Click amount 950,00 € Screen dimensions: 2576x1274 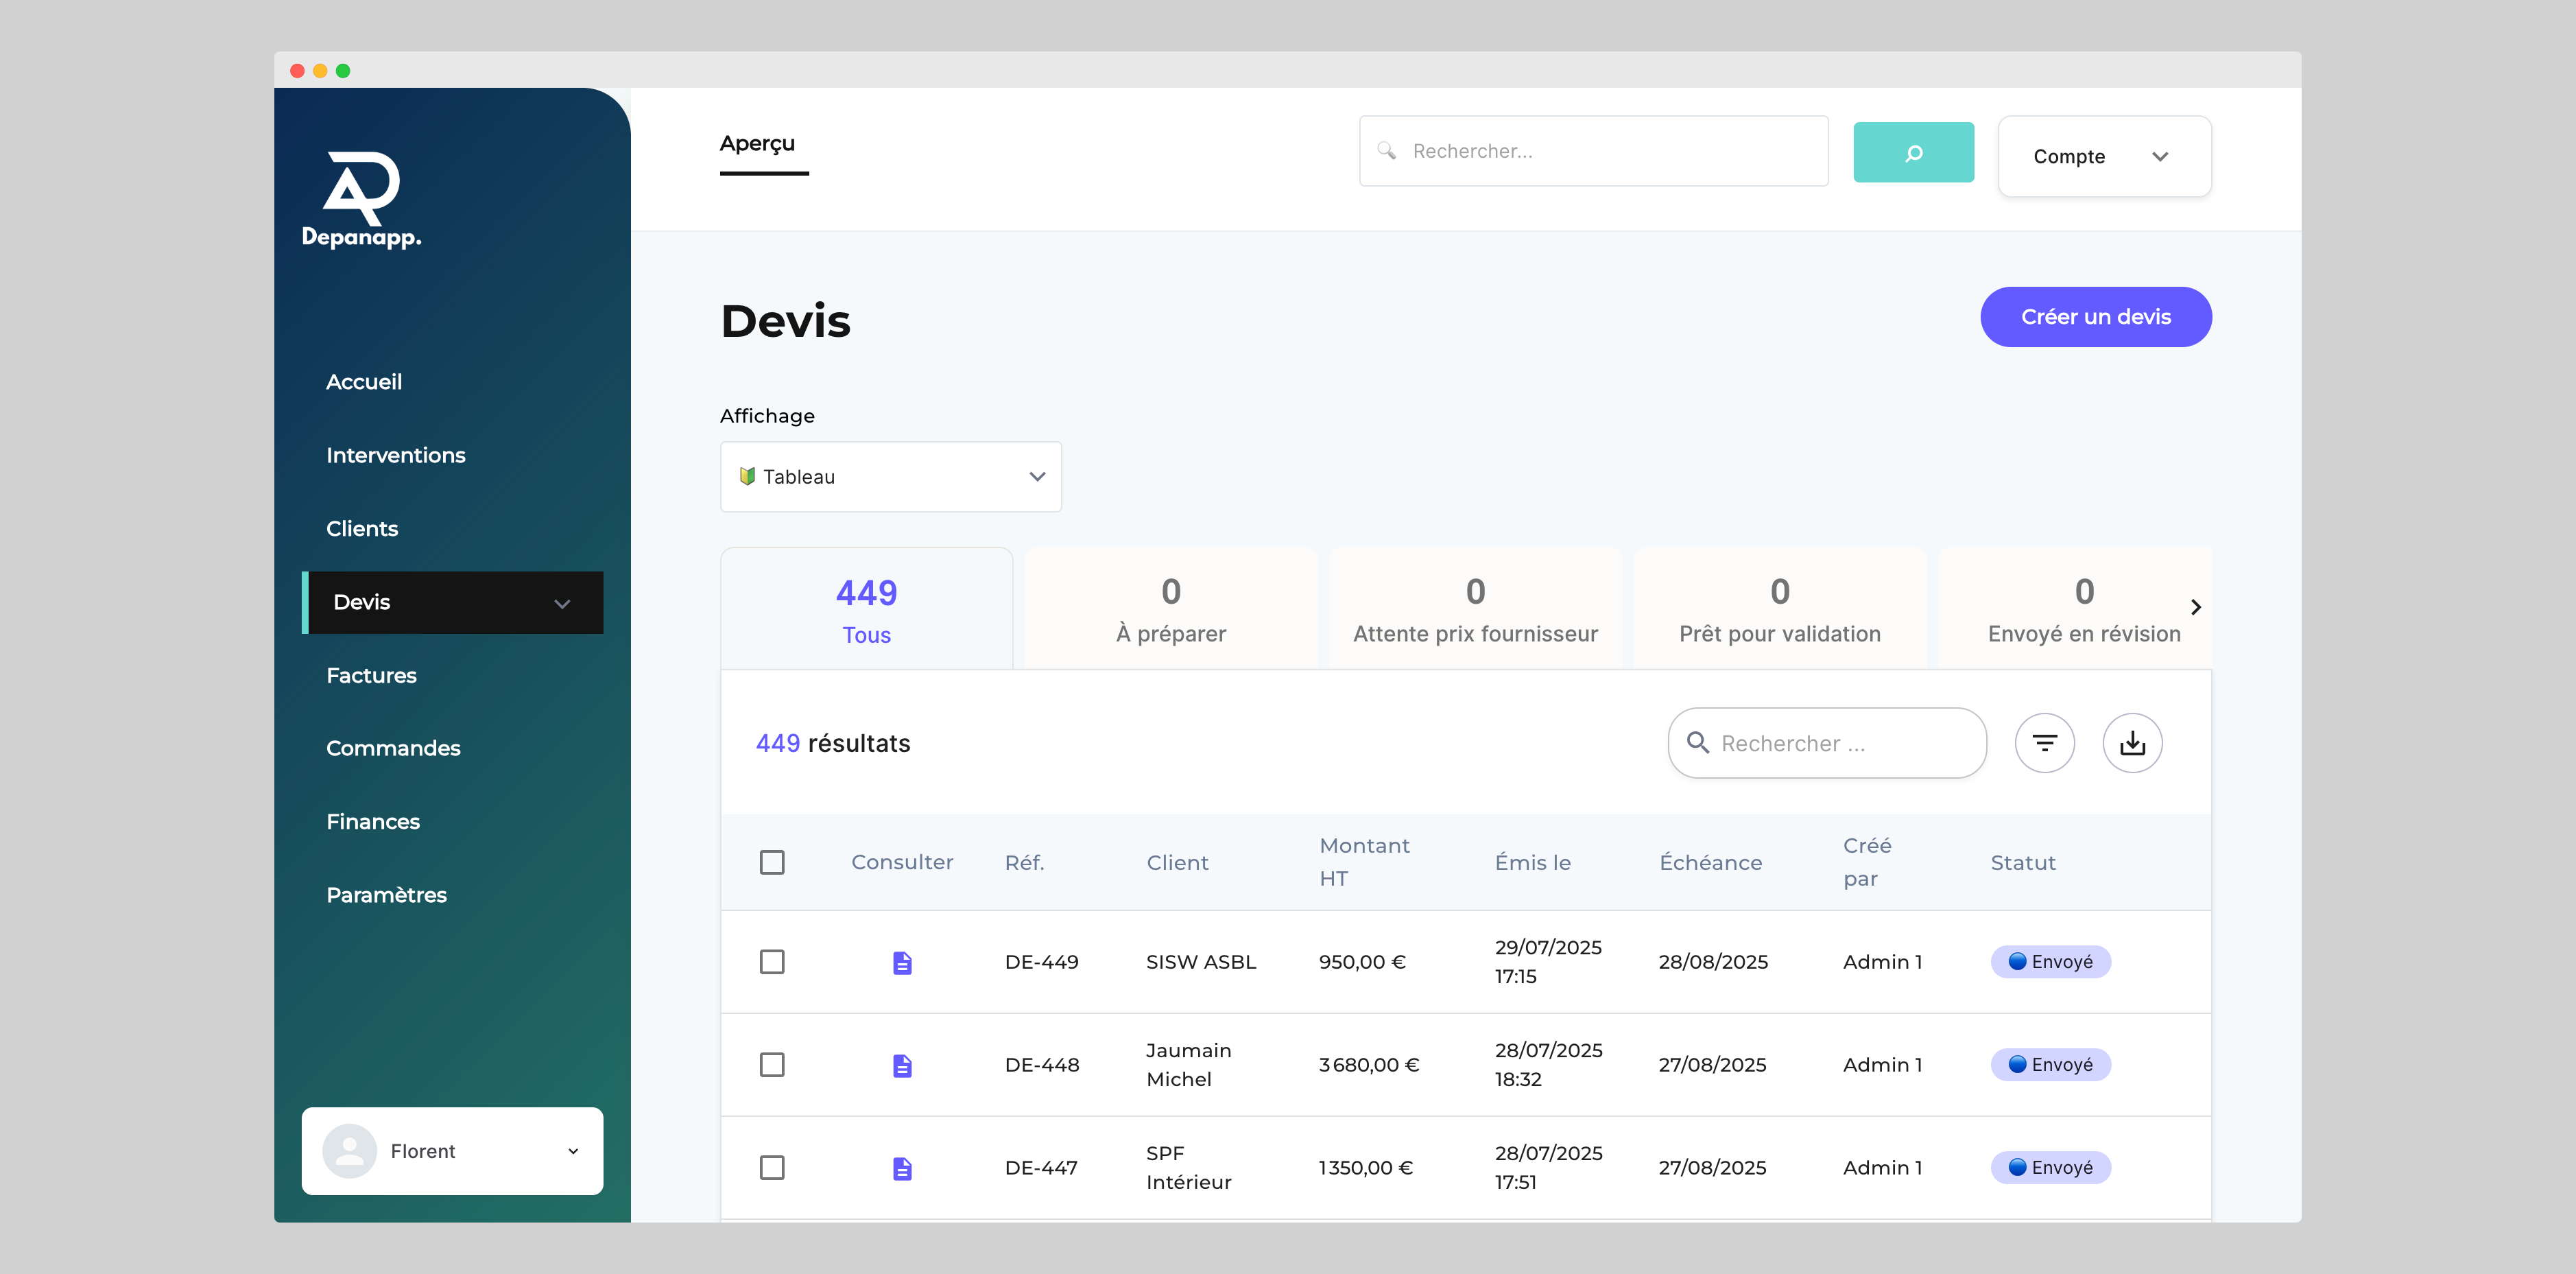[1362, 962]
